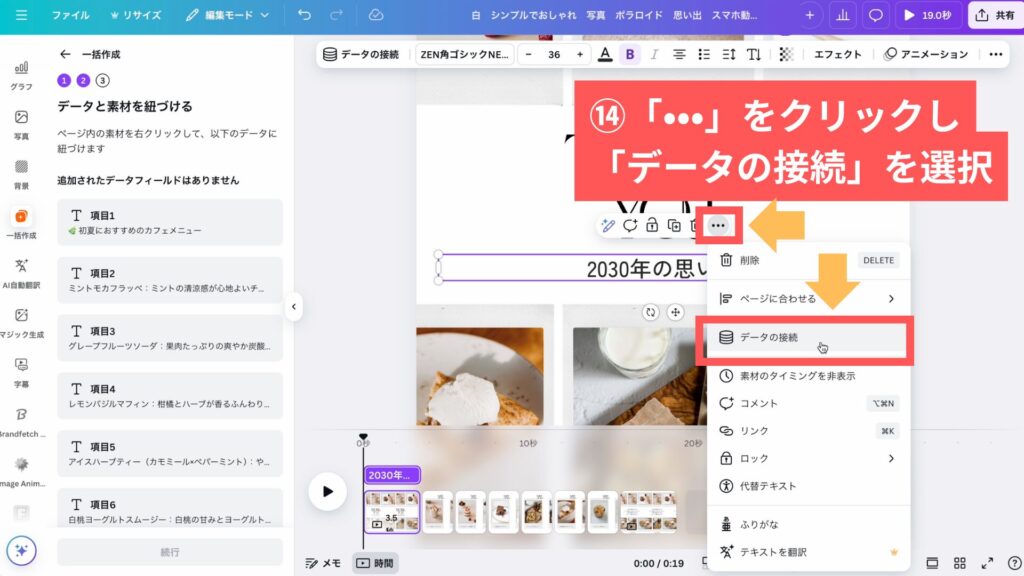The image size is (1024, 576).
Task: Play the timeline
Action: point(327,491)
